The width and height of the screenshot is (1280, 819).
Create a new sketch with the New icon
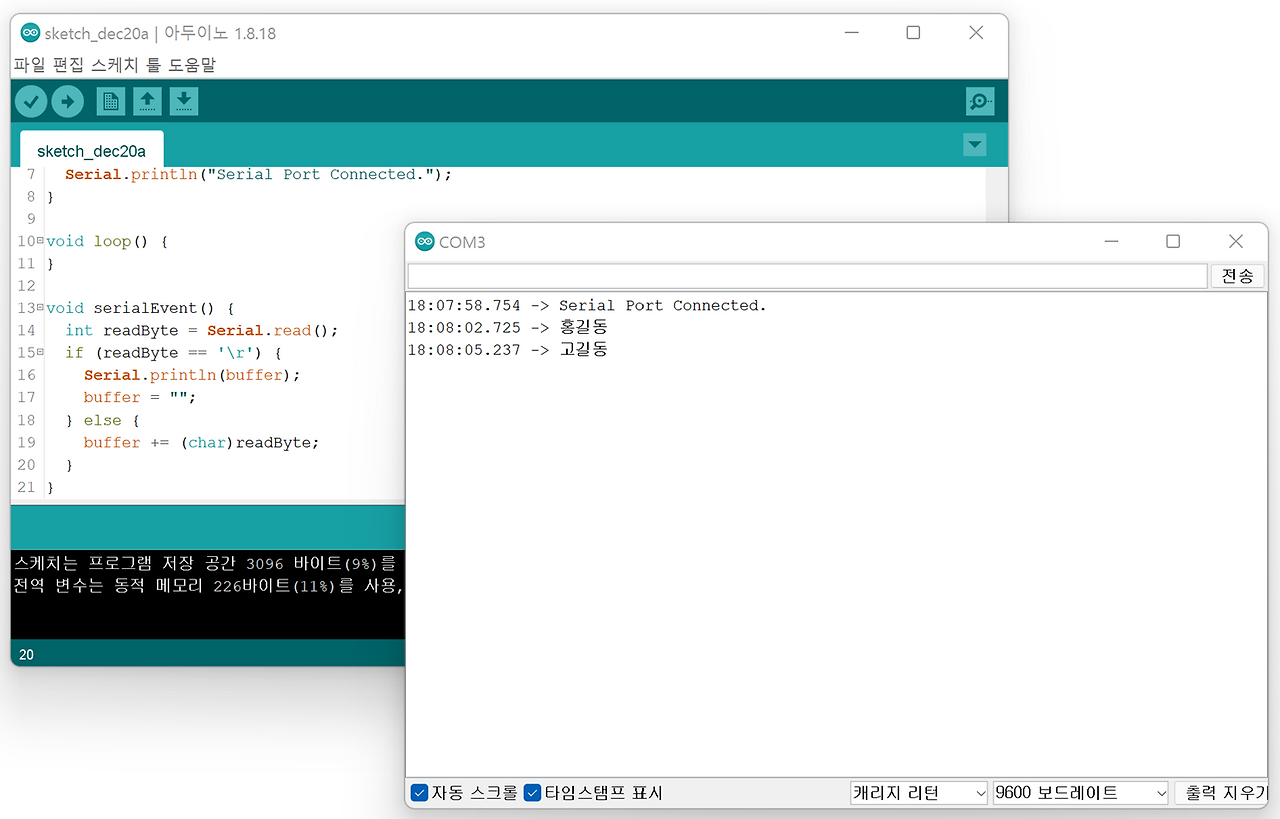[x=110, y=101]
